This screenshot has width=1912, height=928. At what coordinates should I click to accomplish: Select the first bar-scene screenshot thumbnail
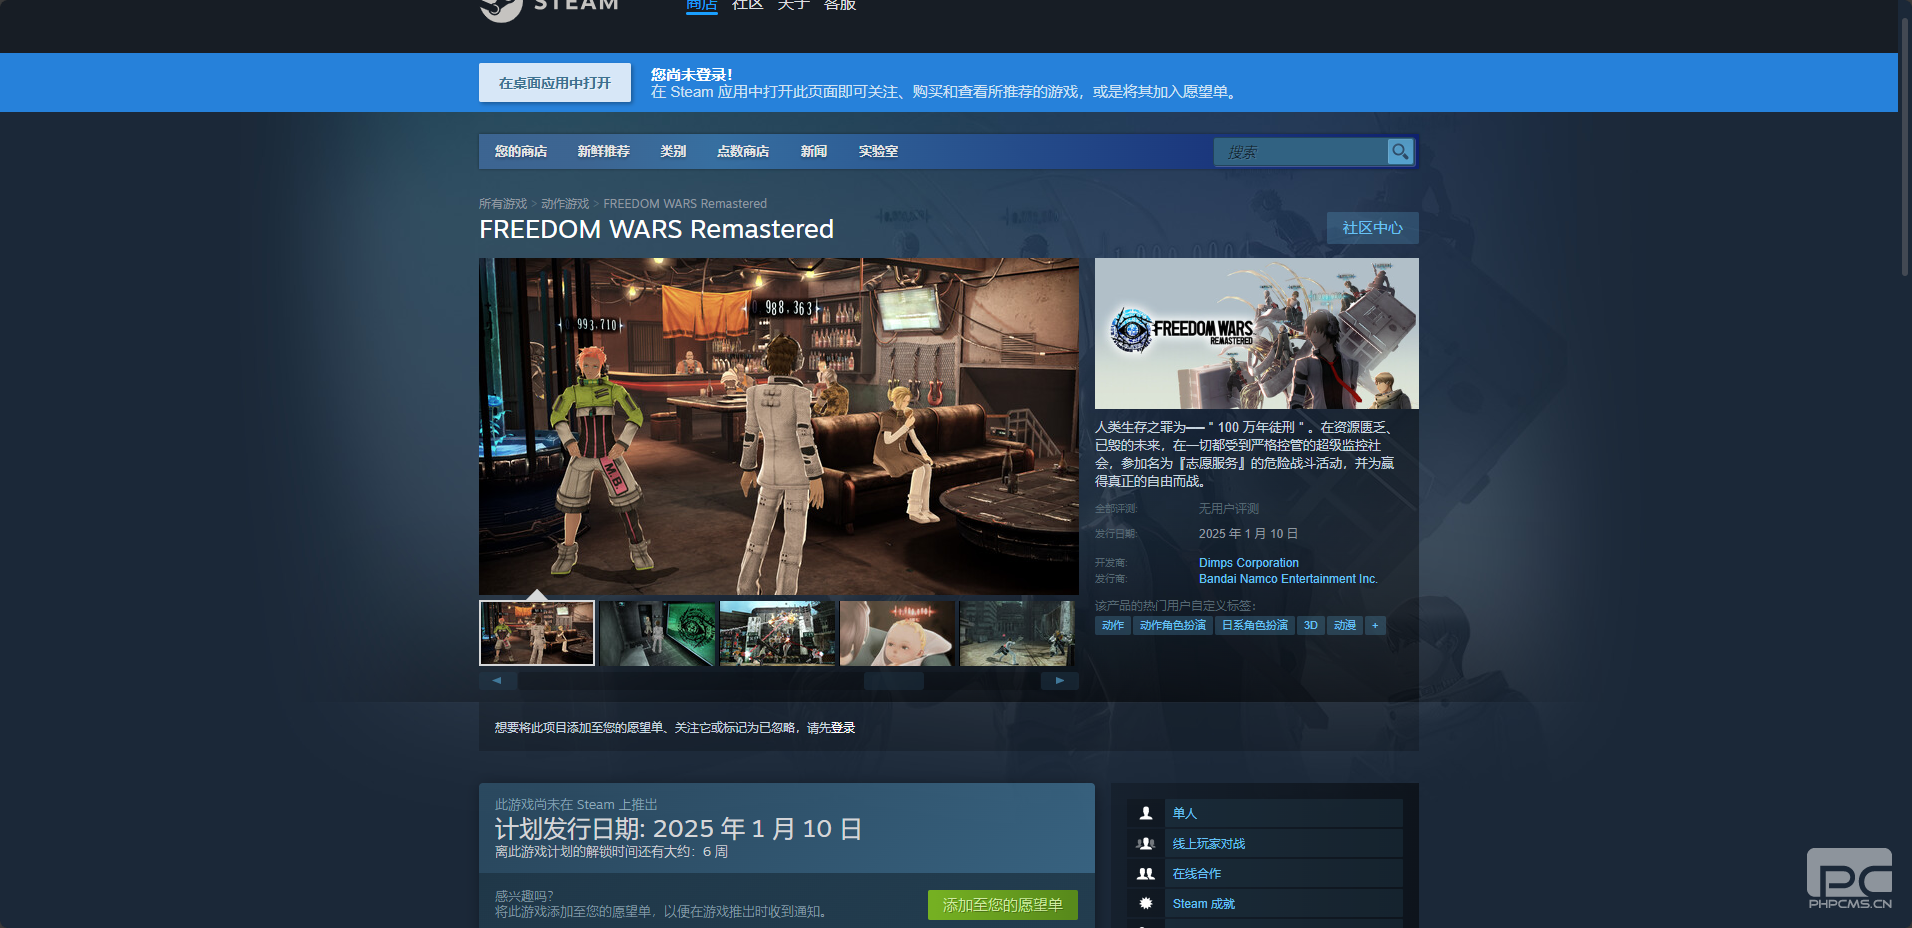coord(537,633)
